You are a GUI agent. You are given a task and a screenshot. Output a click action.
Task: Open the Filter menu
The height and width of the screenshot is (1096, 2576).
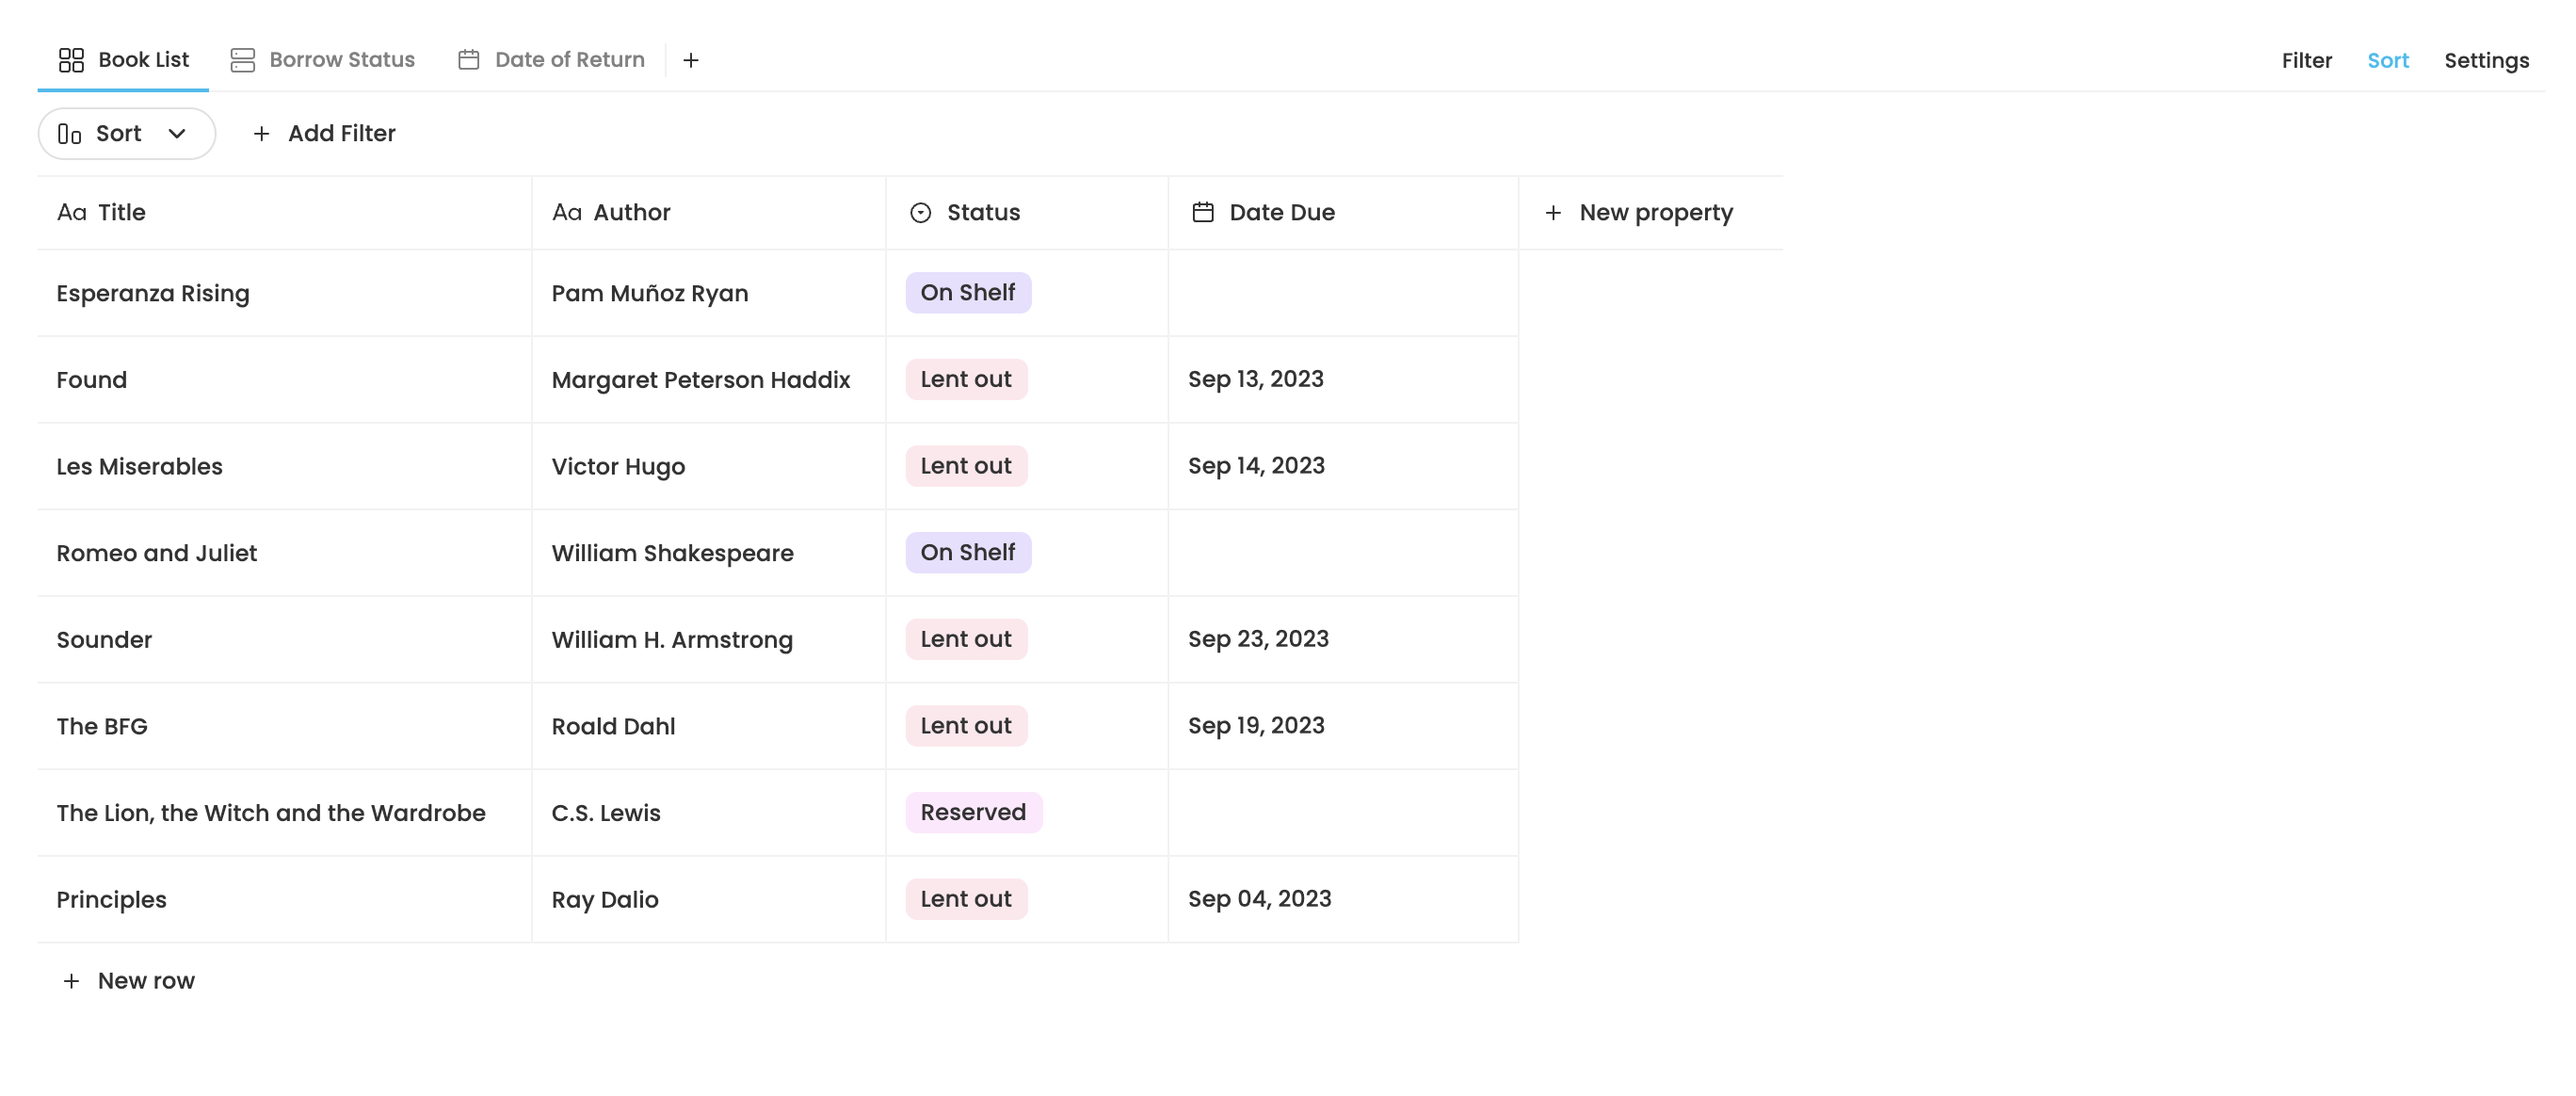point(2307,59)
